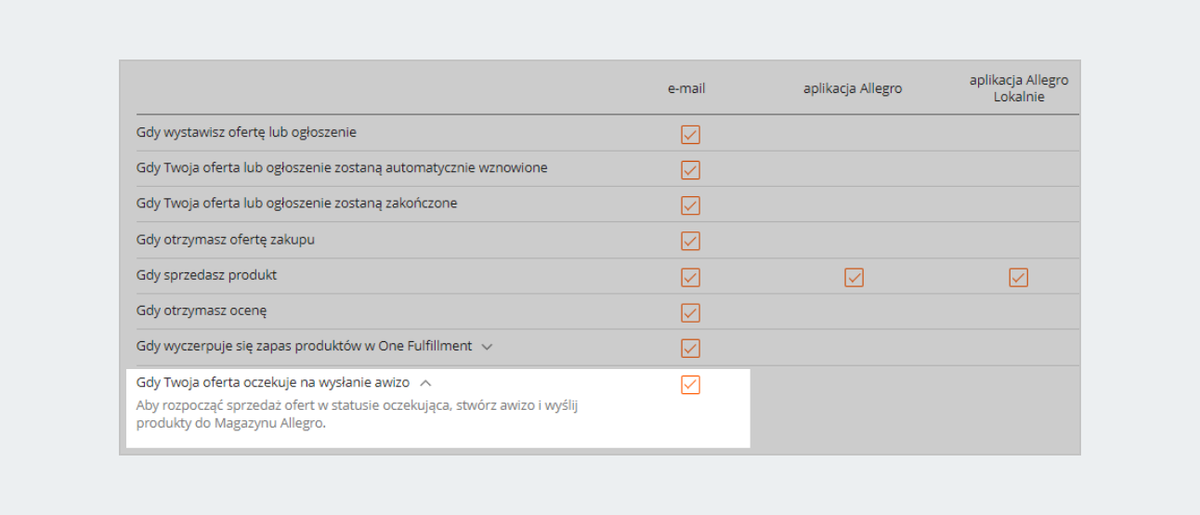Uncheck e-mail for 'Gdy otrzymasz ofertę zakupu'
This screenshot has height=515, width=1200.
coord(690,241)
